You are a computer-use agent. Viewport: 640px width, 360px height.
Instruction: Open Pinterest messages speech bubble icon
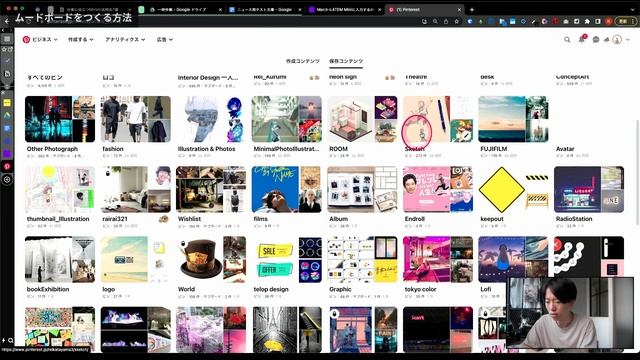[x=596, y=40]
